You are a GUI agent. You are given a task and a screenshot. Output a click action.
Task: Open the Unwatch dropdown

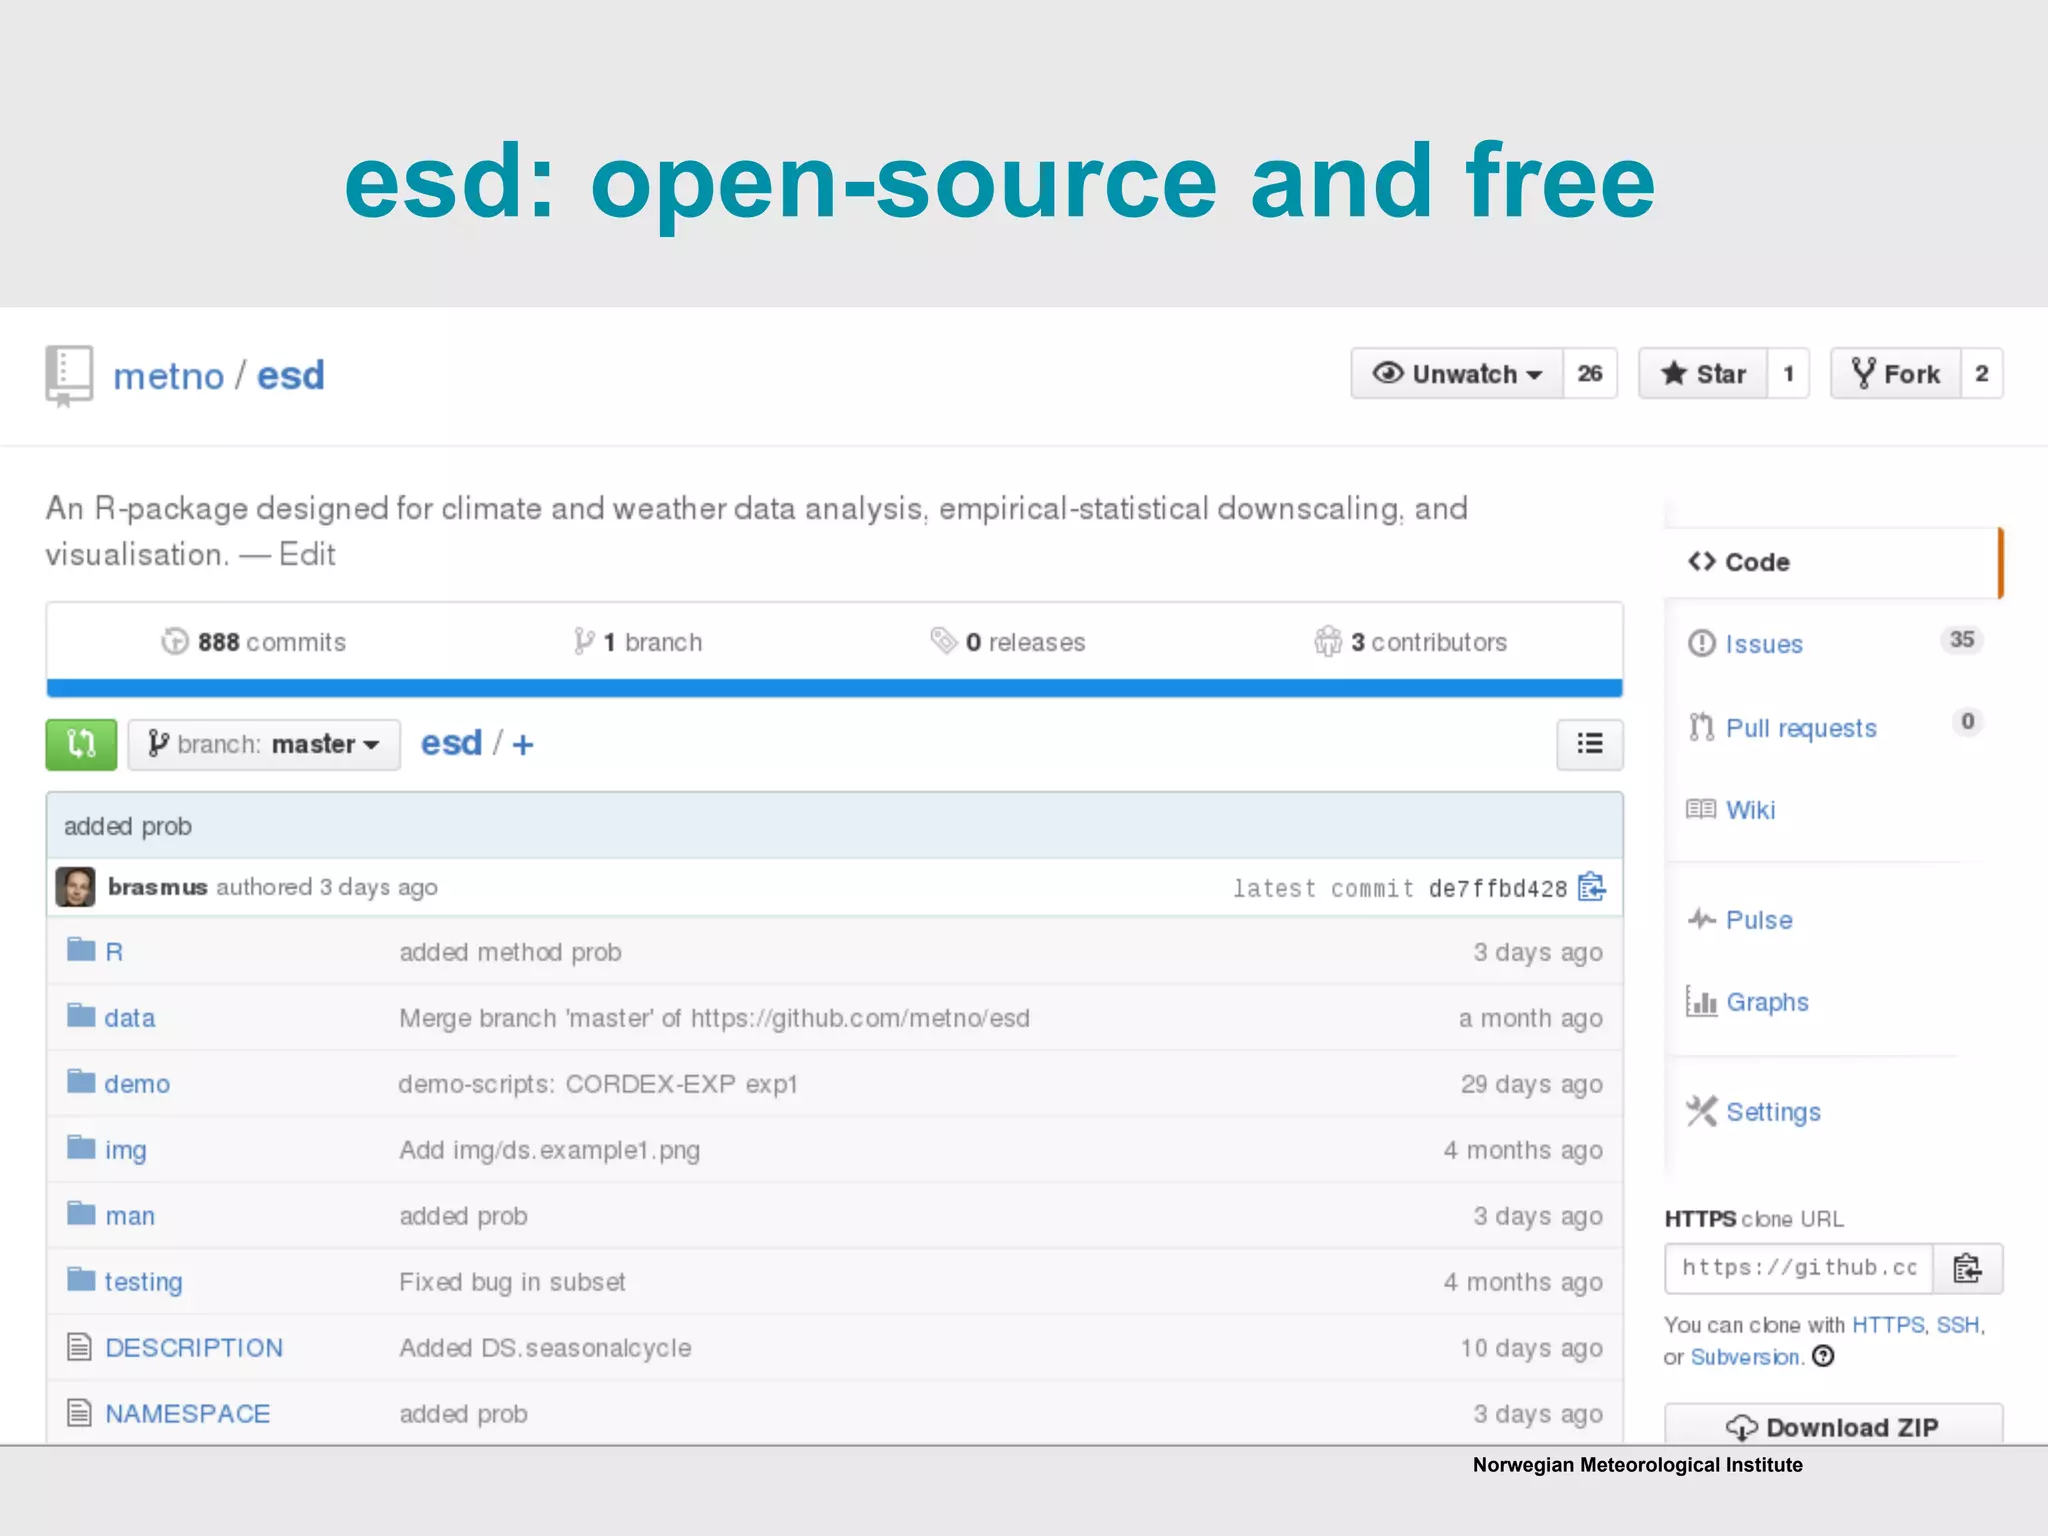tap(1457, 374)
